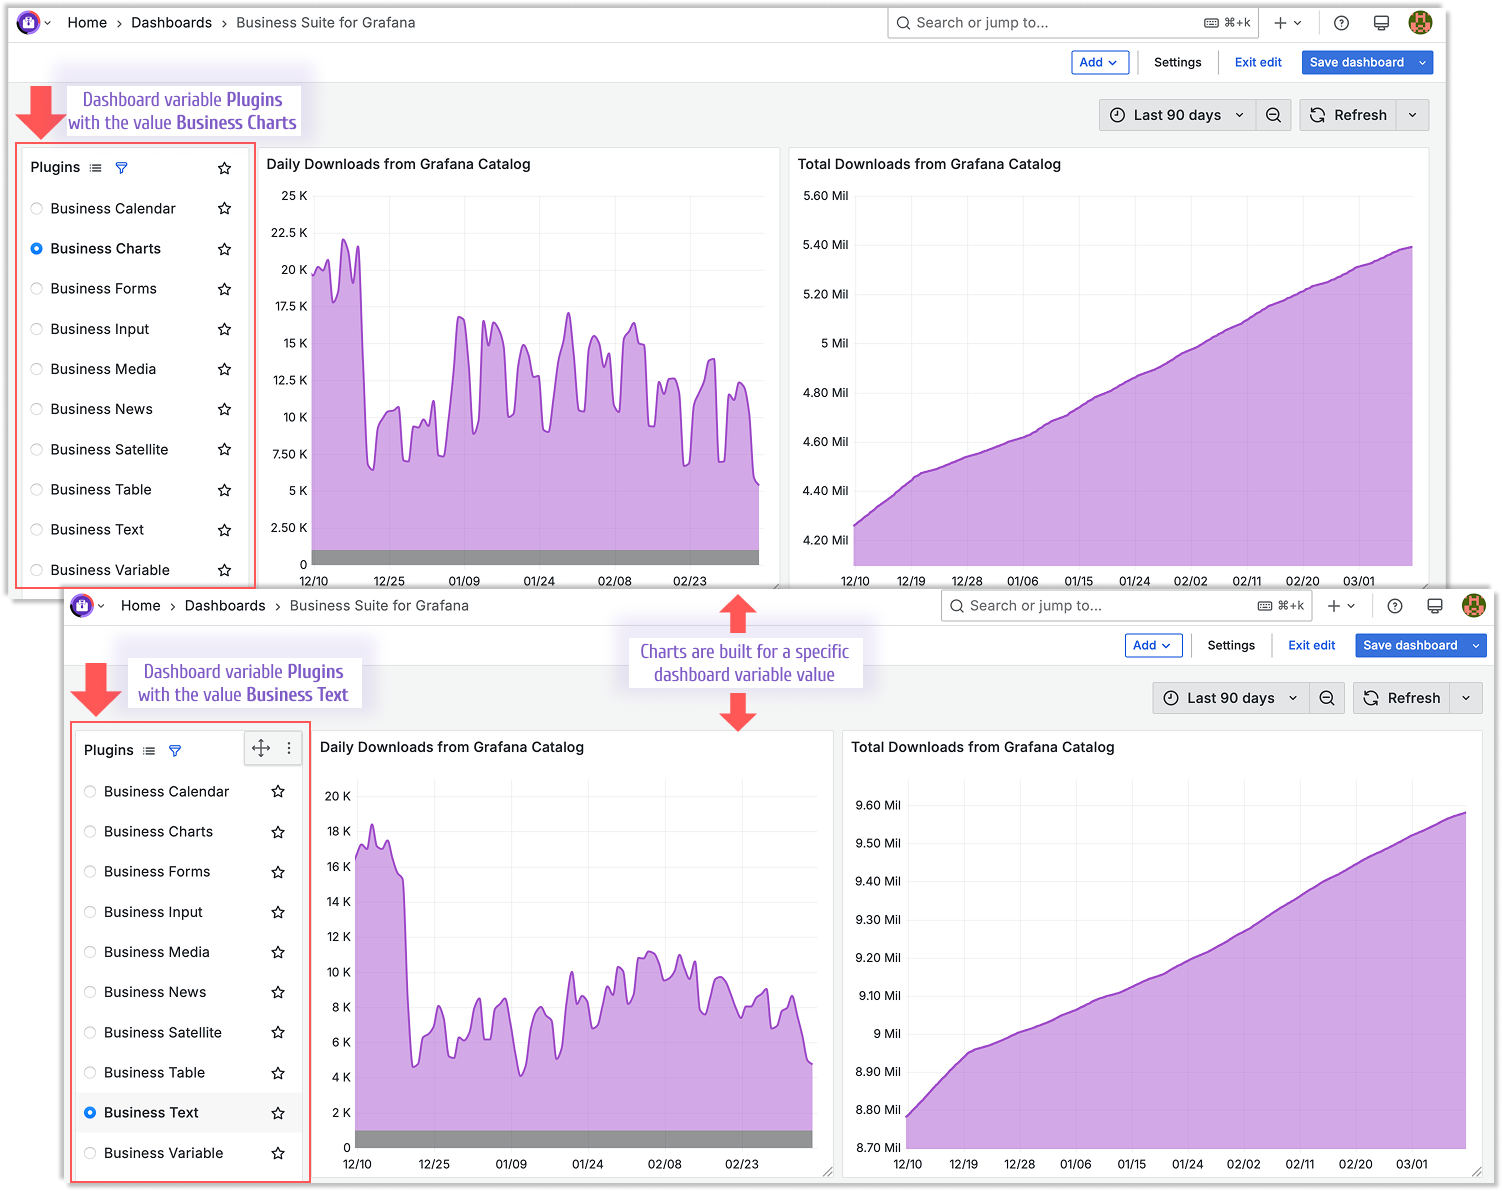Click Grafana logo in top dashboard
This screenshot has height=1191, width=1502.
pos(28,22)
